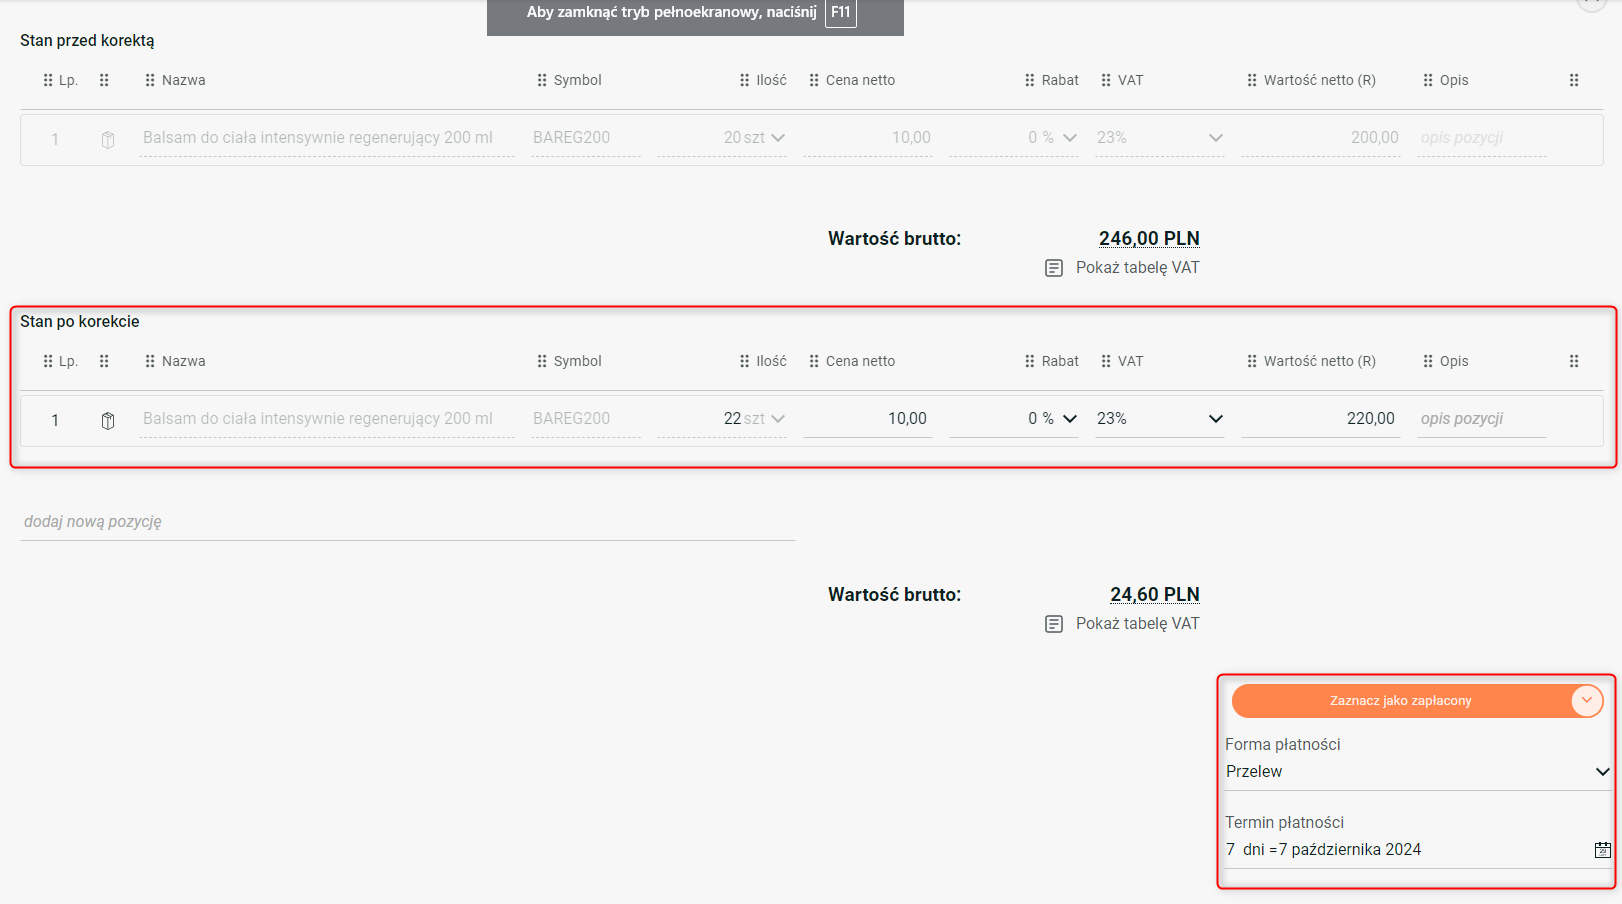Click the 'Cena netto' field showing 10,00 in the 'Stan po korekcie' row
1622x904 pixels.
coord(867,419)
